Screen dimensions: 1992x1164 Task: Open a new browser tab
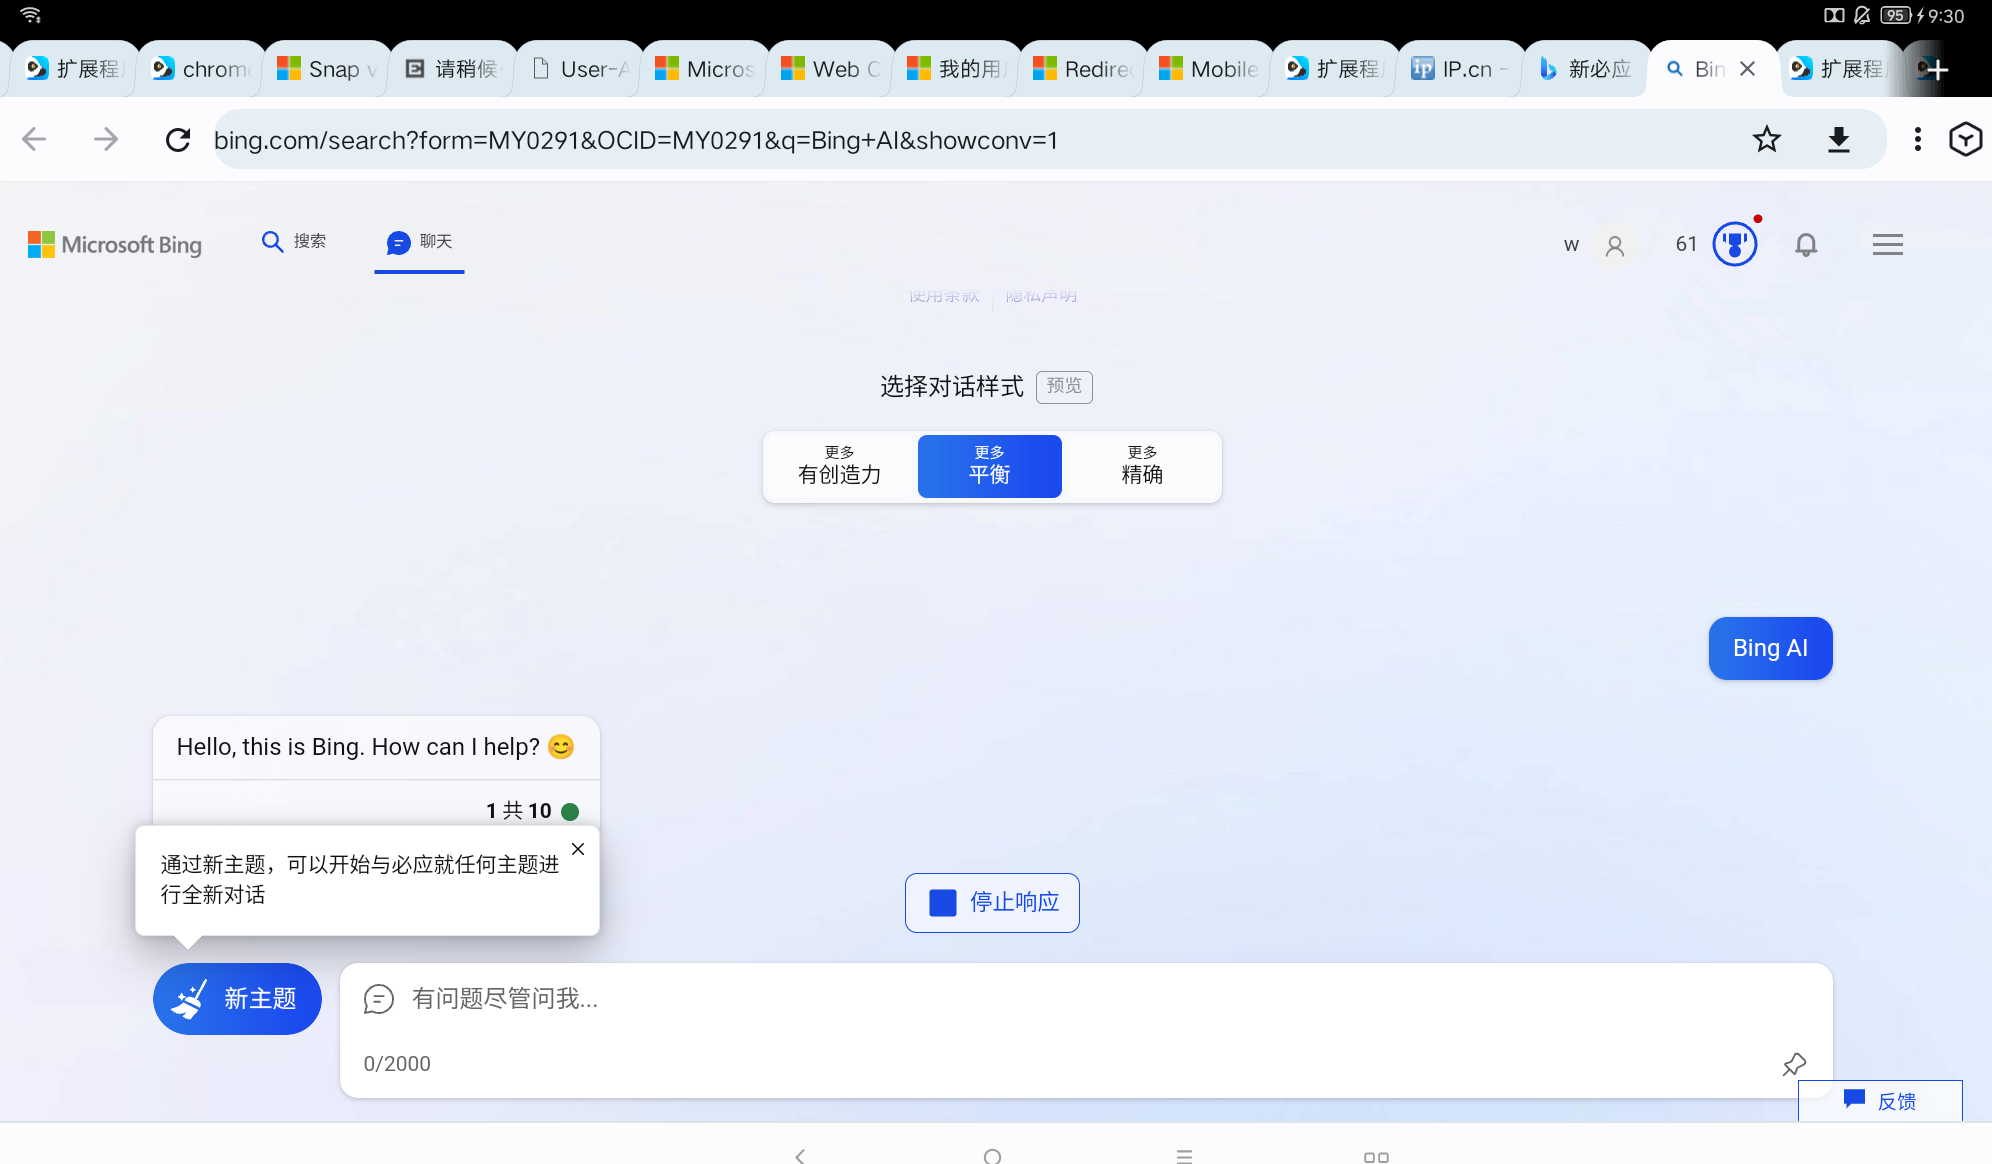coord(1936,69)
